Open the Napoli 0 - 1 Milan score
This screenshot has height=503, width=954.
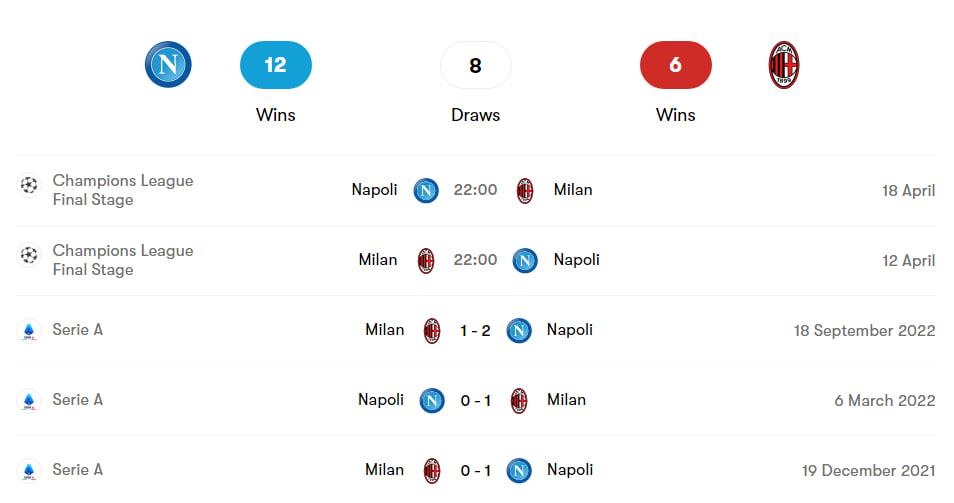[x=475, y=400]
